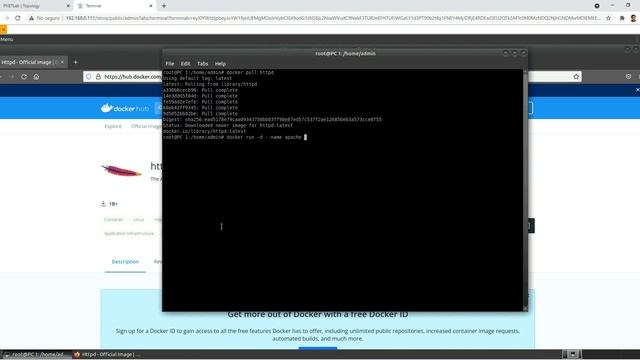Close the Terminal Chrome tab
The height and width of the screenshot is (360, 640).
(x=151, y=6)
